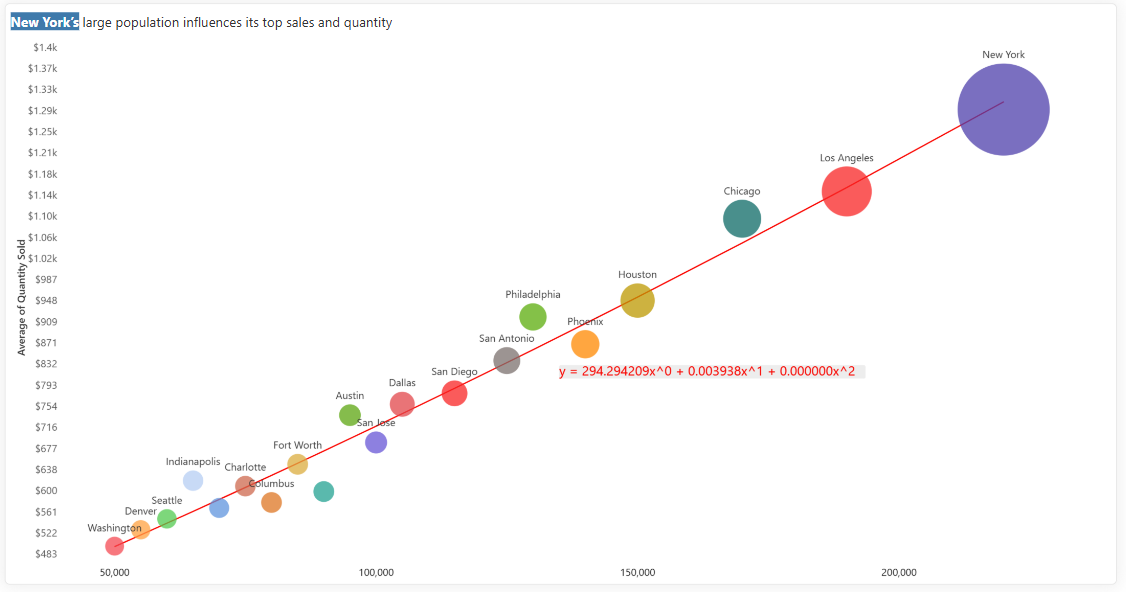
Task: Click the Denver orange bubble
Action: coord(141,530)
